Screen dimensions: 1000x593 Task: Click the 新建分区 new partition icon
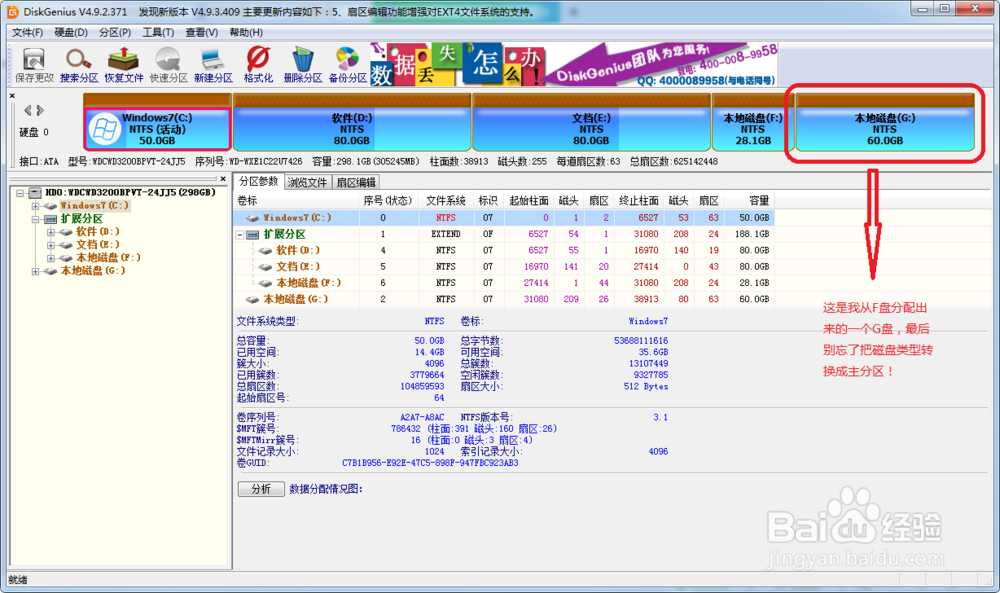coord(213,65)
